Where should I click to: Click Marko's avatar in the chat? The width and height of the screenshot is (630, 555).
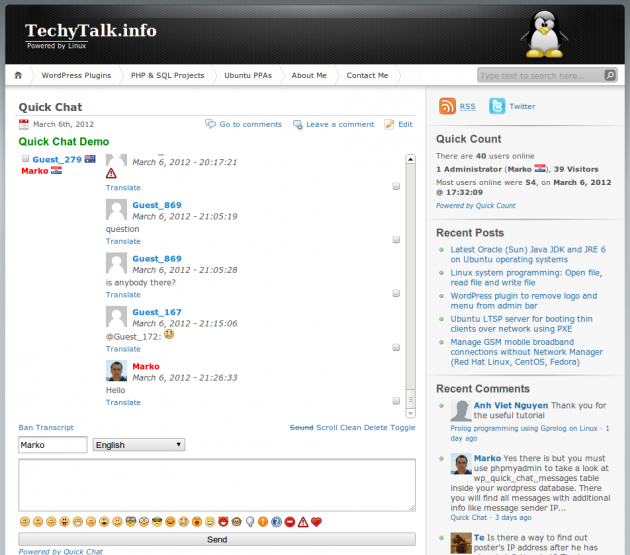[116, 371]
